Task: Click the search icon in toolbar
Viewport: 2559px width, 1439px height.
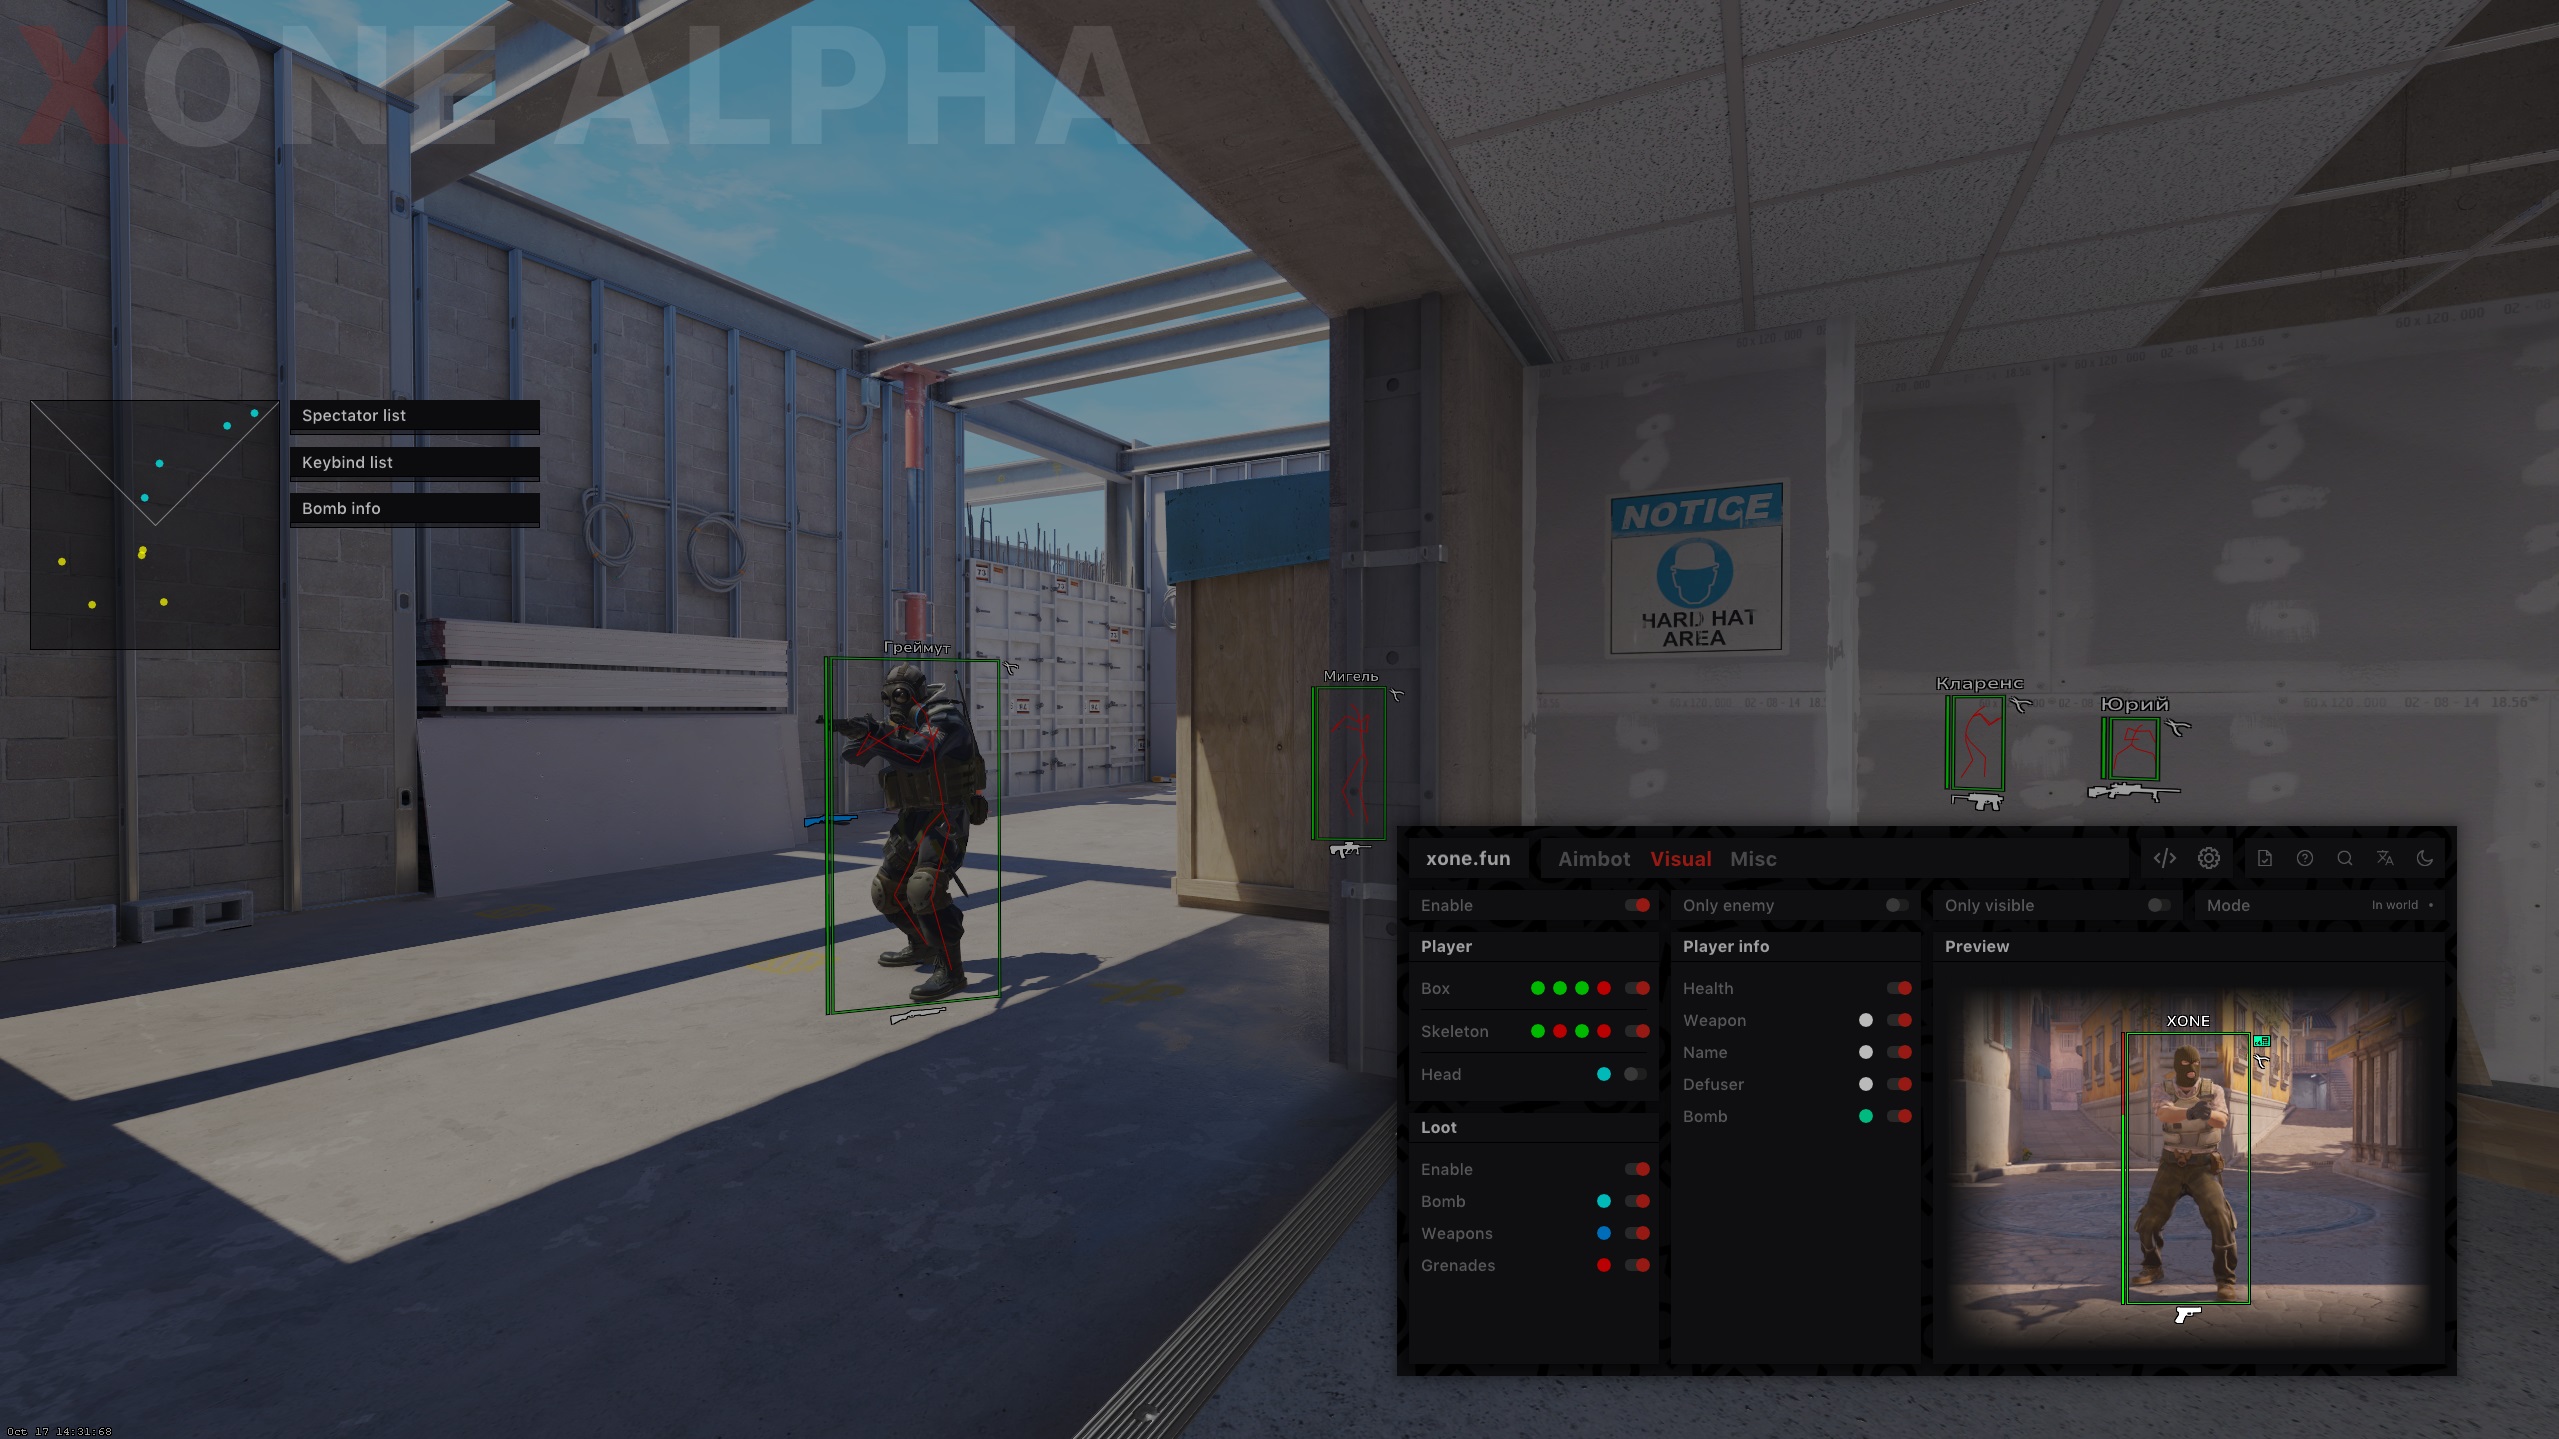Action: coord(2346,857)
